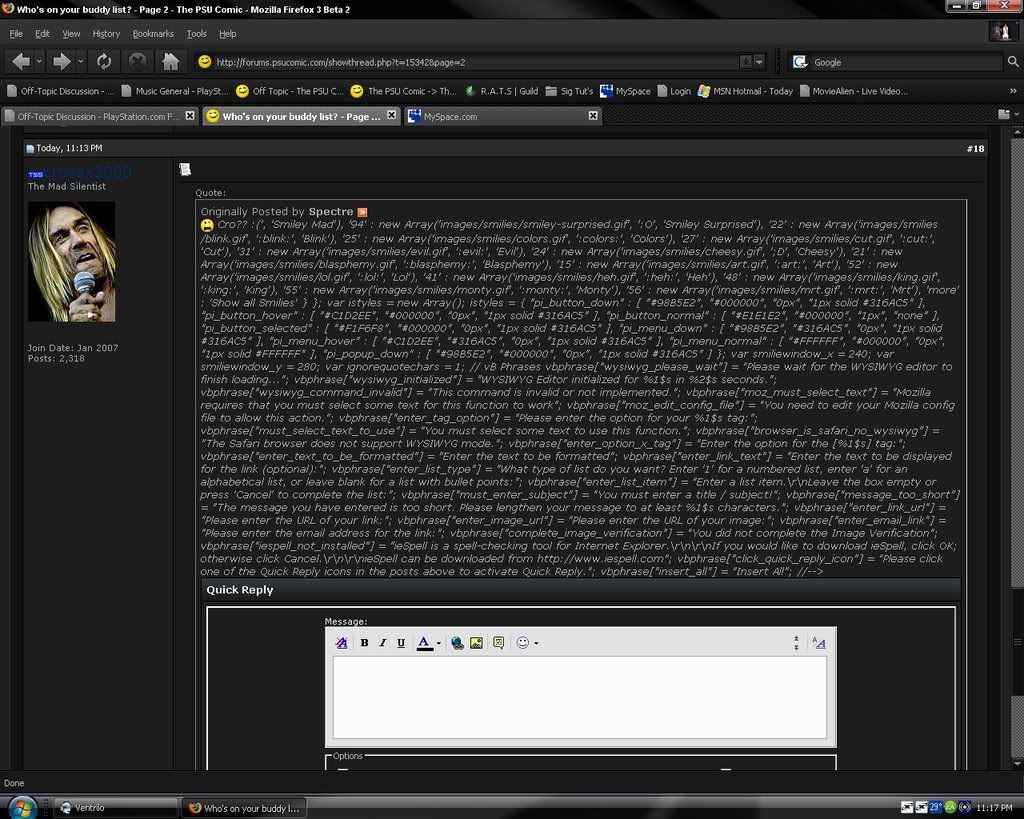Click the page vertical scrollbar

click(1017, 449)
